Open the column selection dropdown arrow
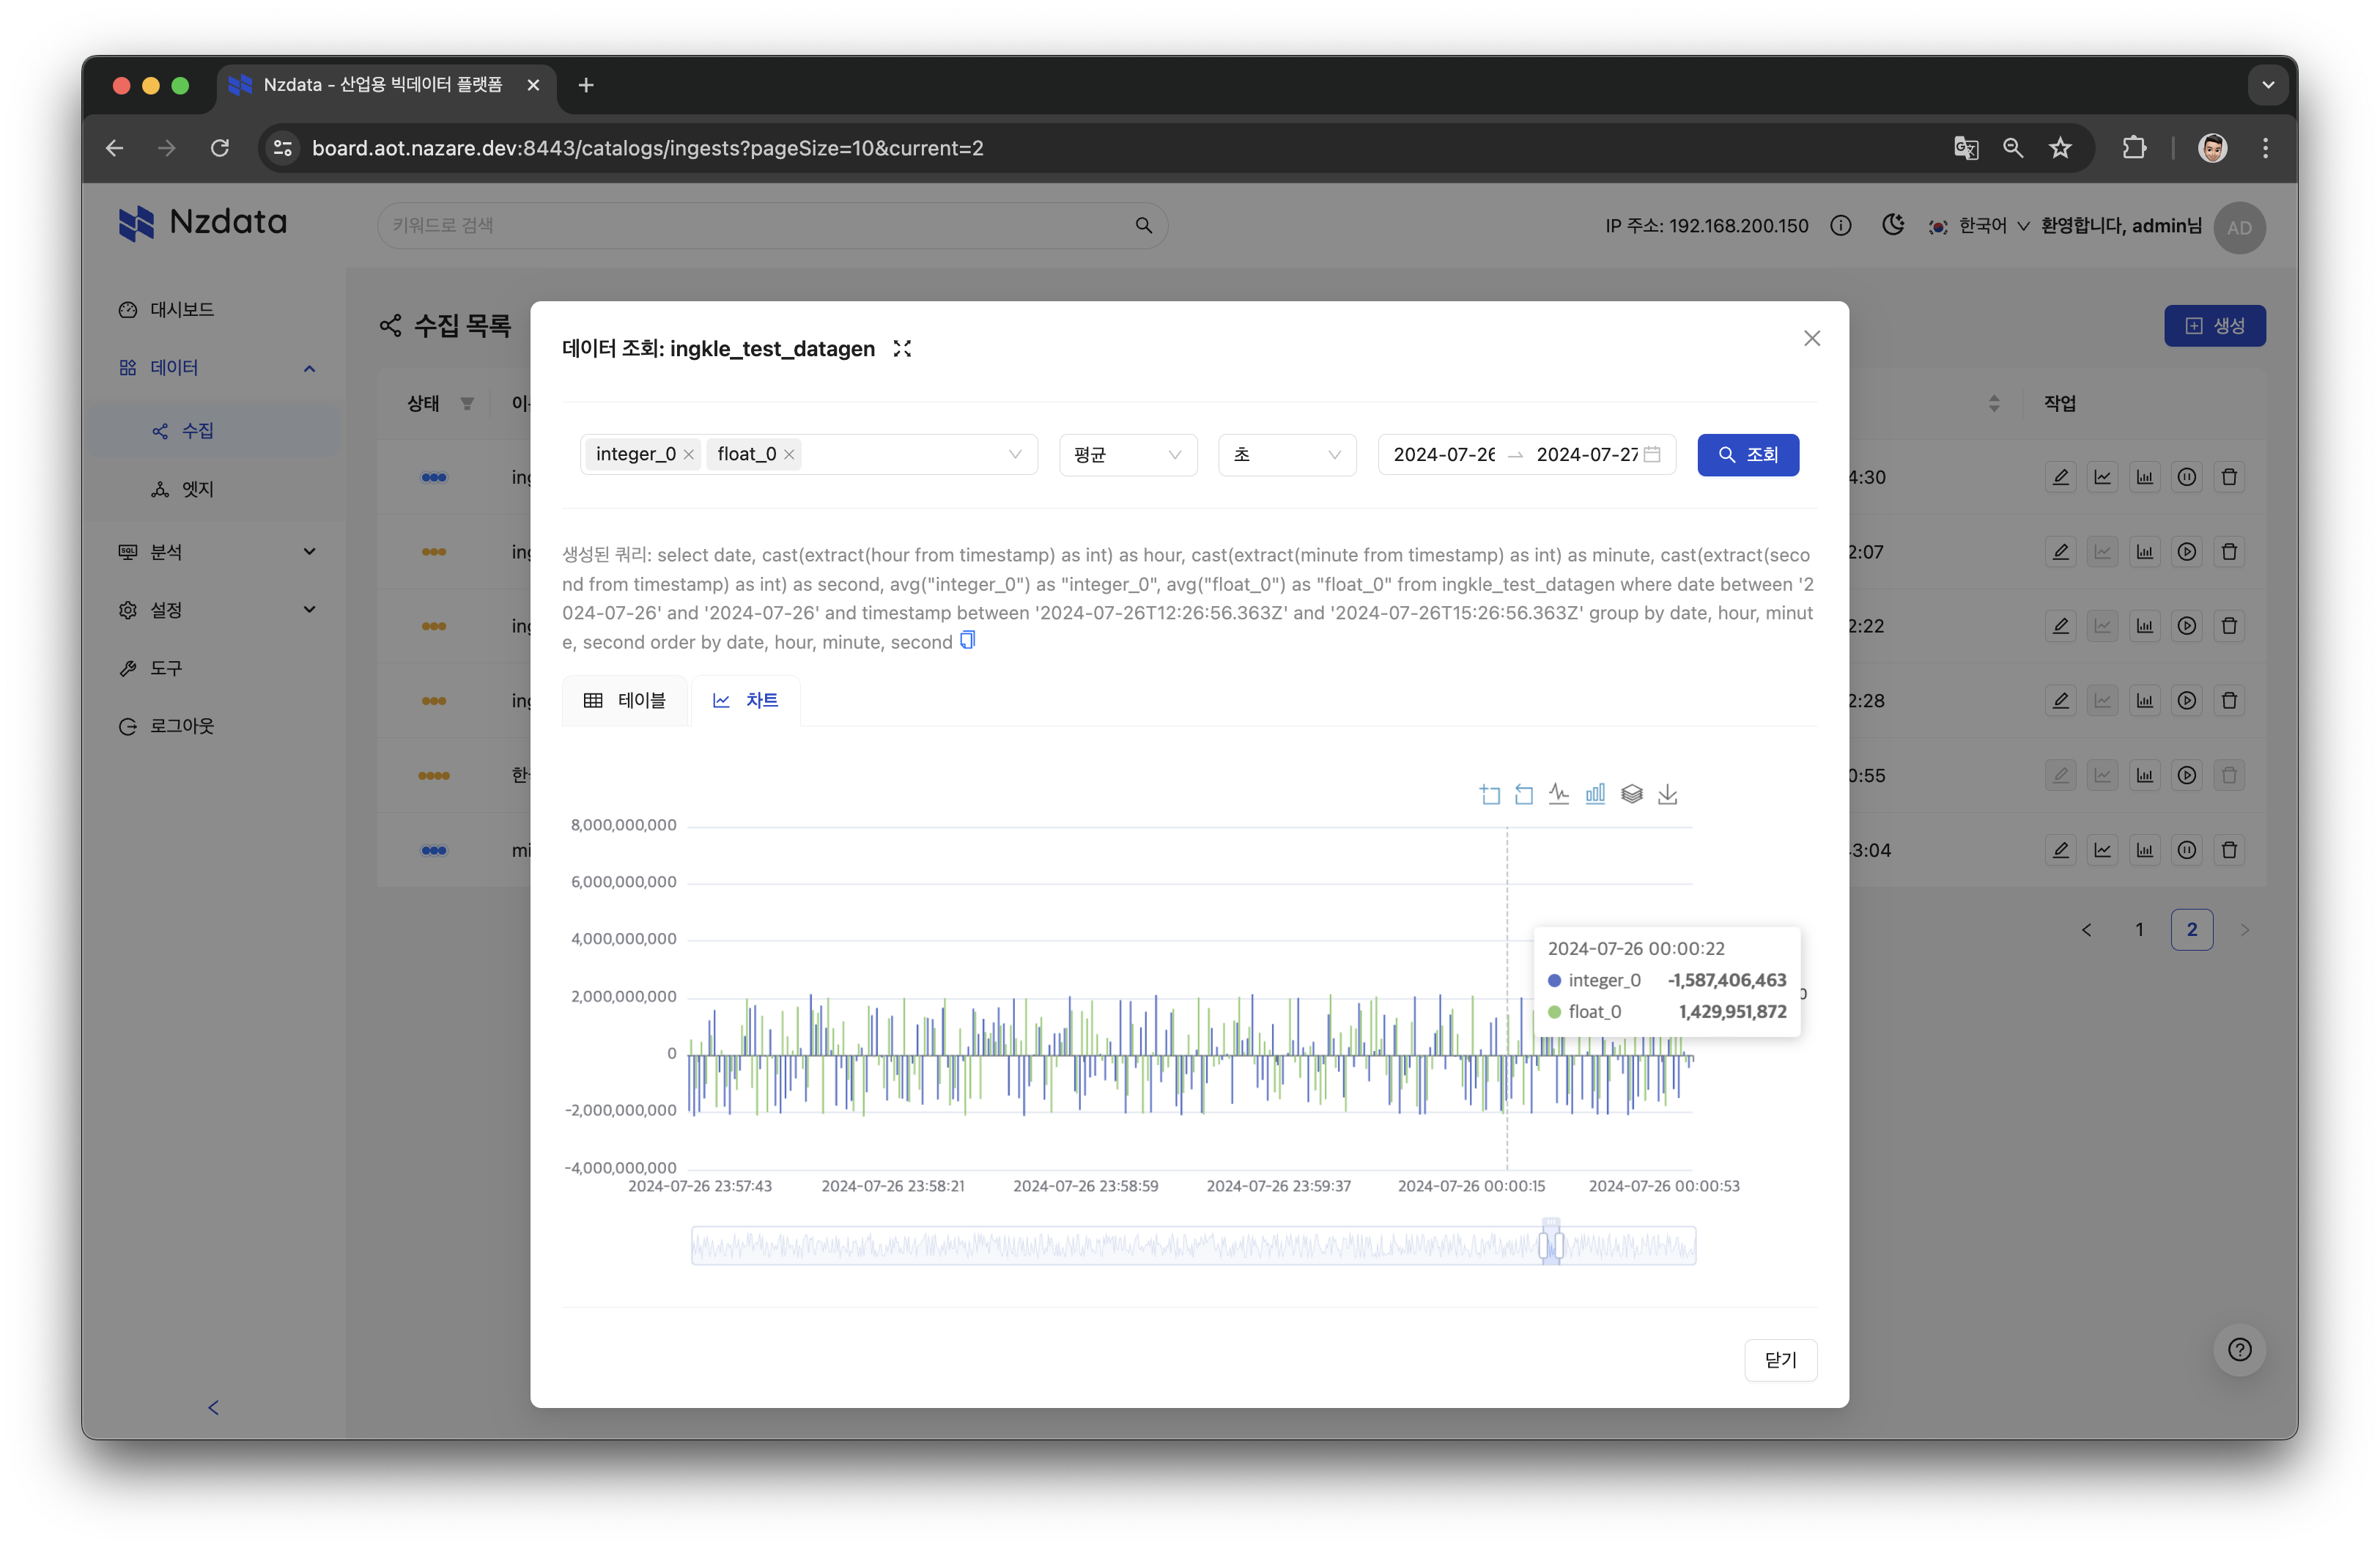The image size is (2380, 1548). (x=1015, y=455)
